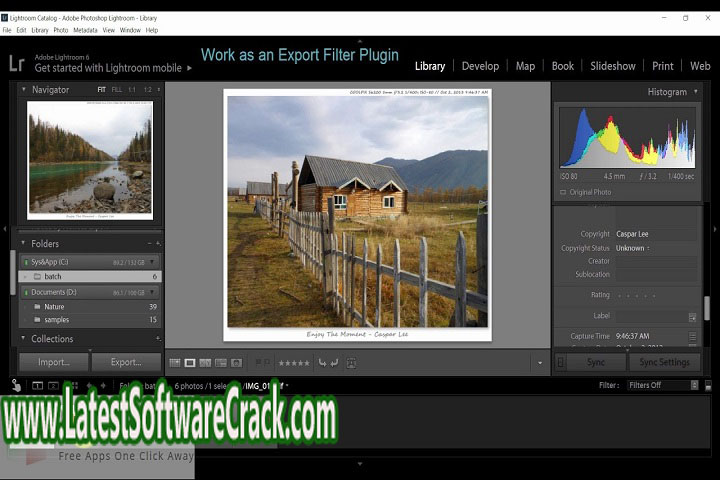Add new folder plus icon
This screenshot has width=720, height=480.
coord(158,243)
